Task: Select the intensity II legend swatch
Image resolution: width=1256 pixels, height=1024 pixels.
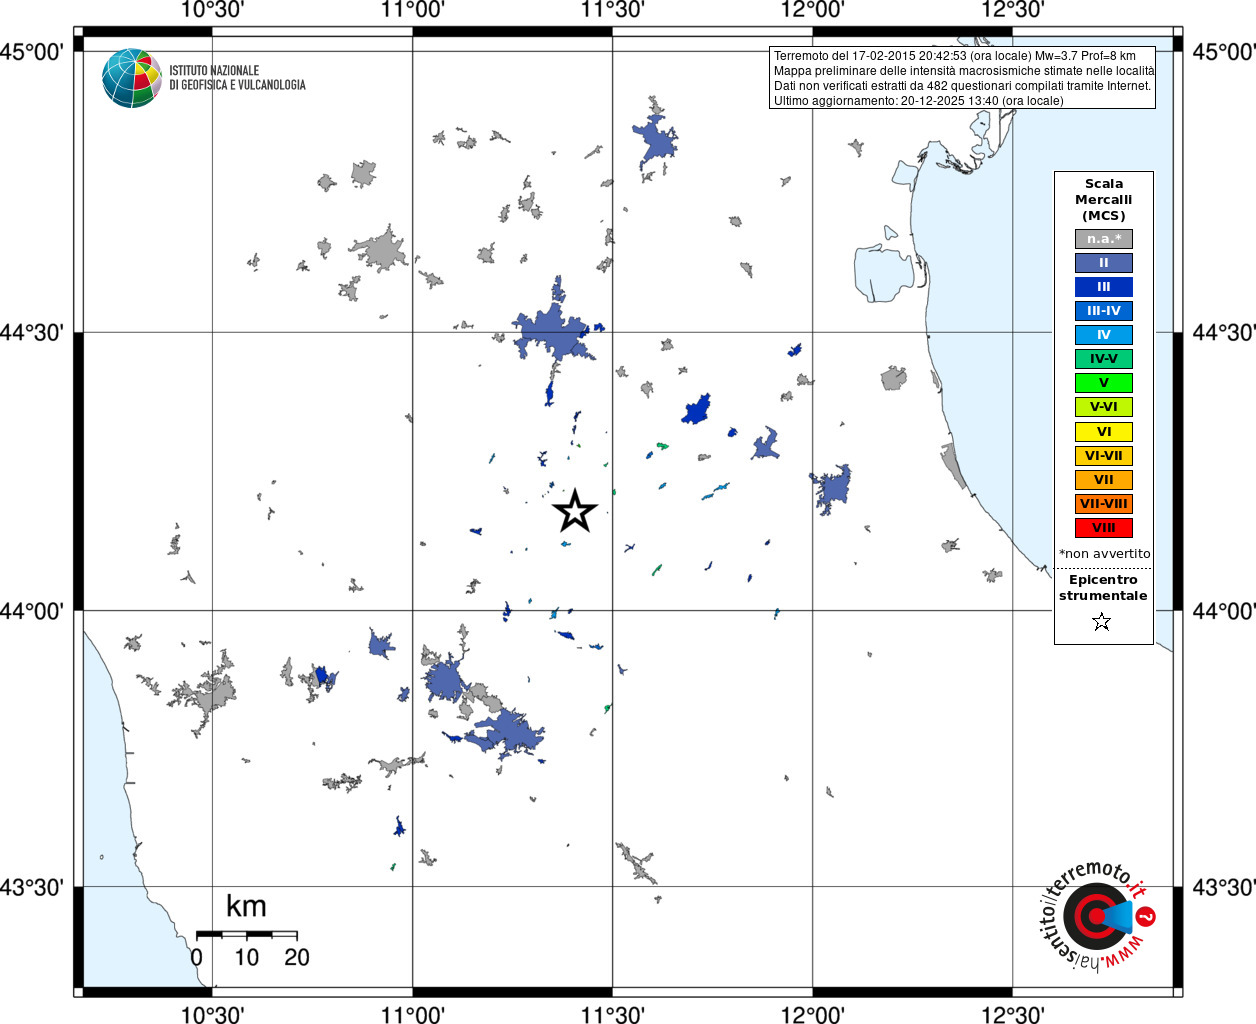Action: (x=1104, y=263)
